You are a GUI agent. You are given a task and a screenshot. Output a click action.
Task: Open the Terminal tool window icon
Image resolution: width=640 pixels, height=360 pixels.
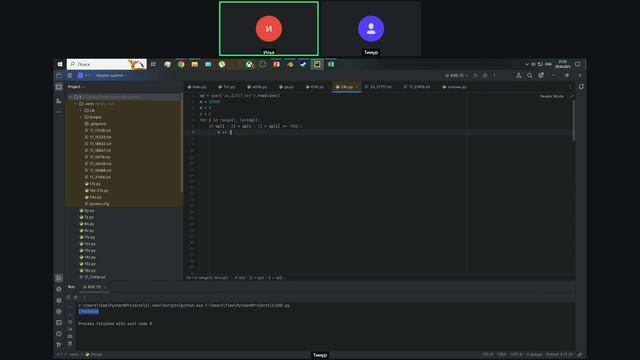(59, 322)
